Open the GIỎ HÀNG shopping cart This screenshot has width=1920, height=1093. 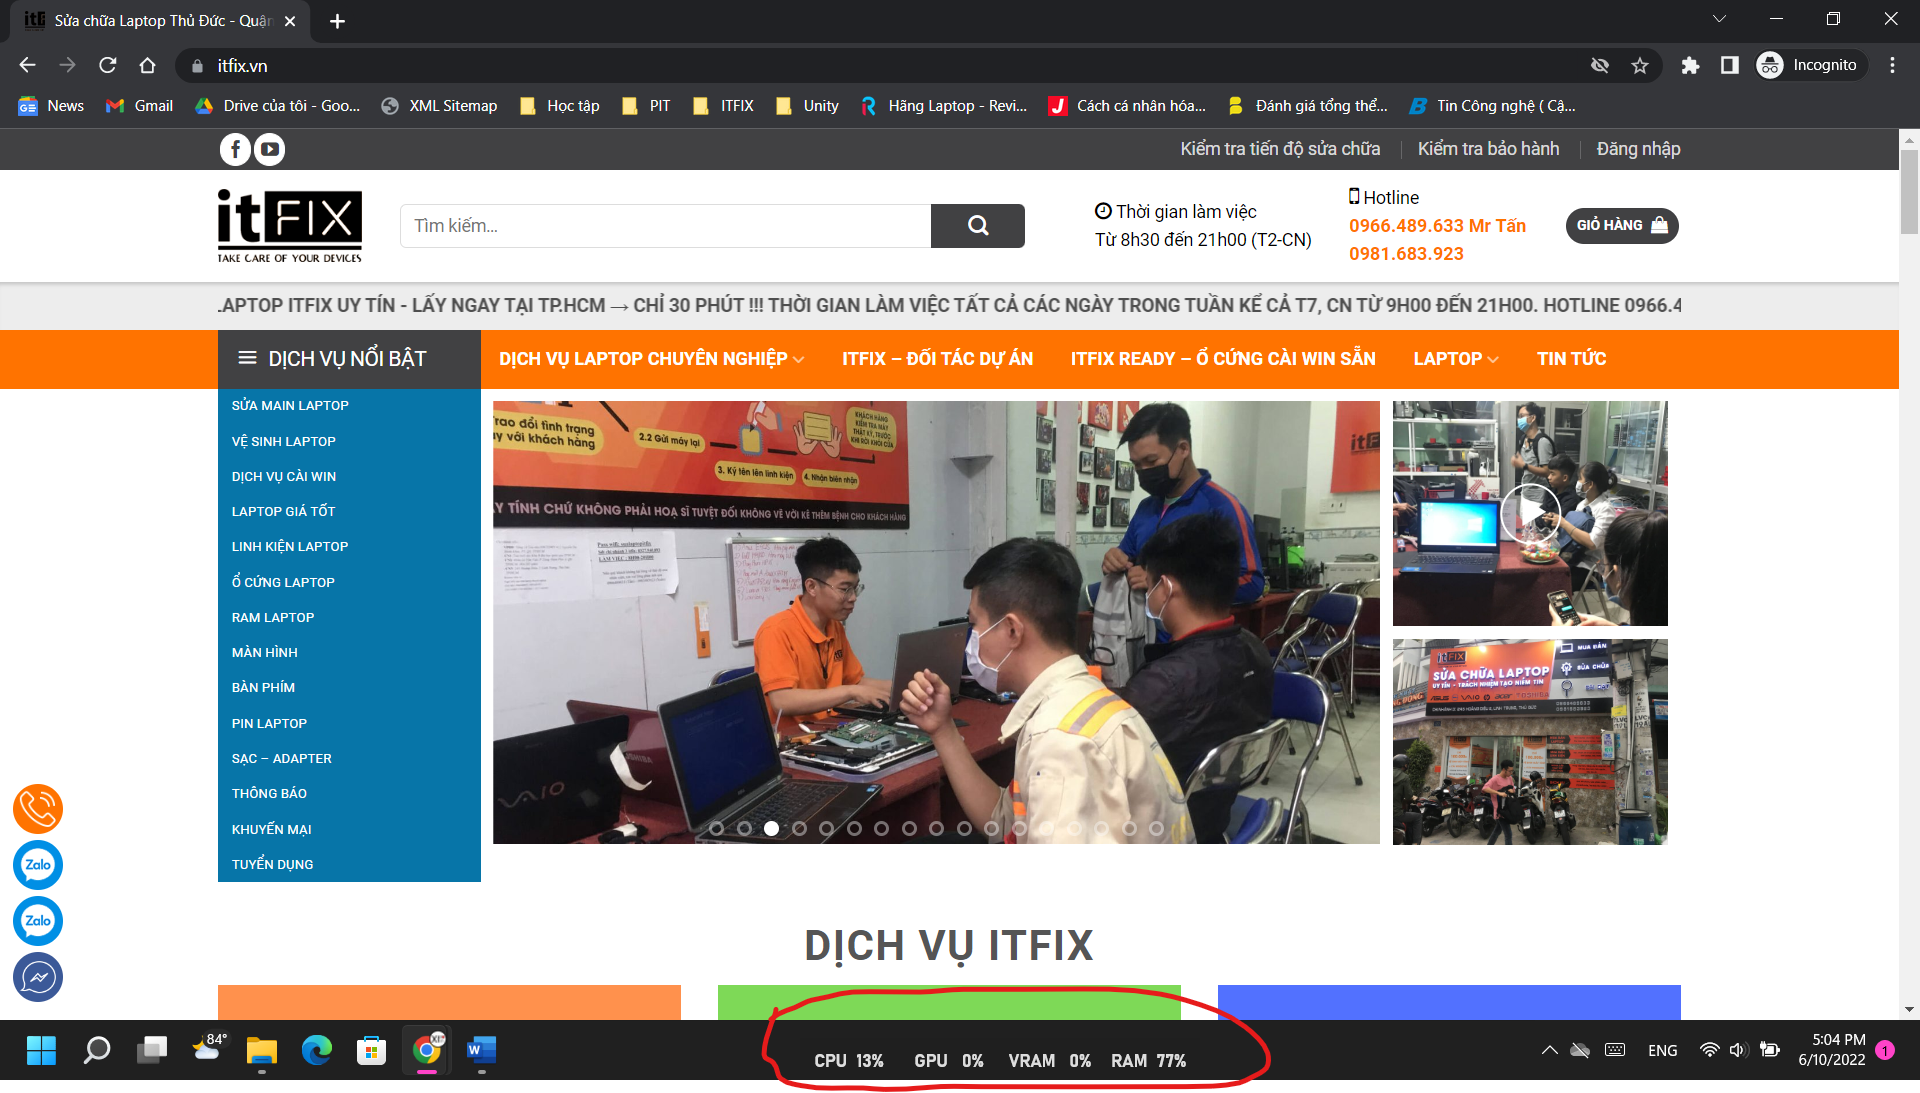click(1622, 225)
